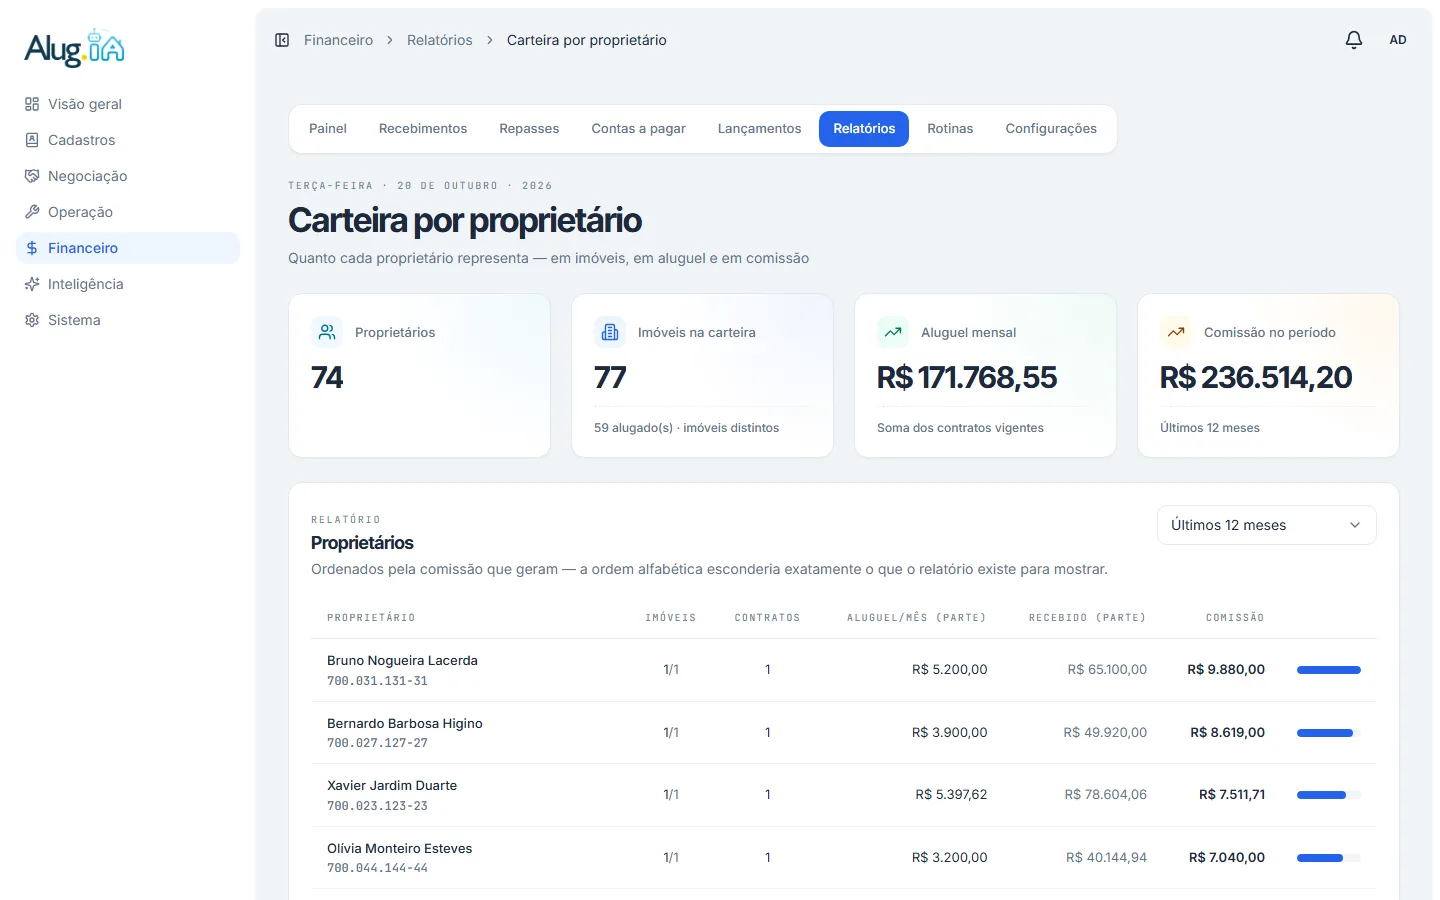Click the R$ 9.880,00 commission value
1440x900 pixels.
pos(1226,670)
